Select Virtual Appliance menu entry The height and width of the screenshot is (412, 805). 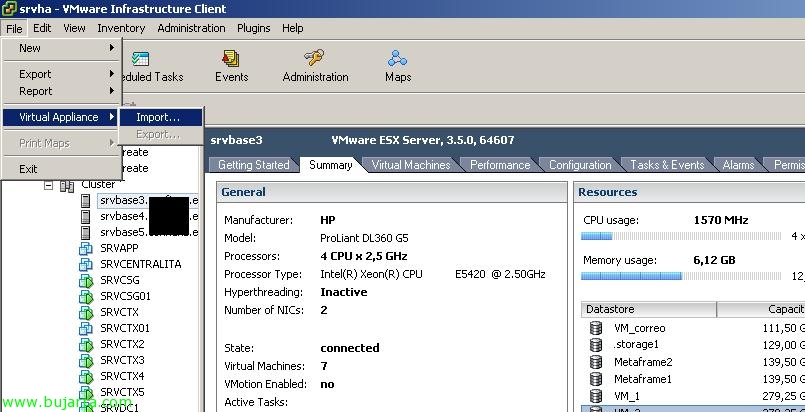click(x=62, y=117)
